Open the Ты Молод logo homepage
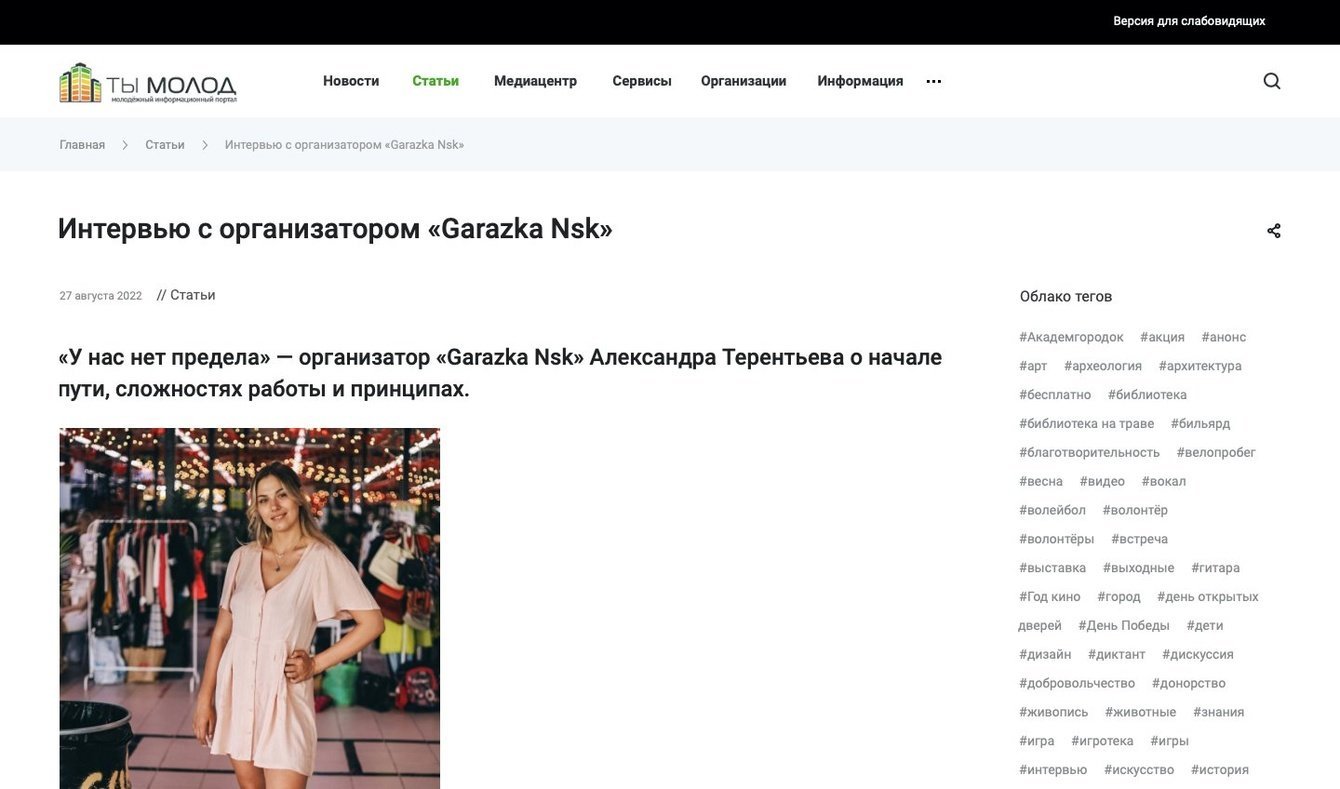 (148, 83)
